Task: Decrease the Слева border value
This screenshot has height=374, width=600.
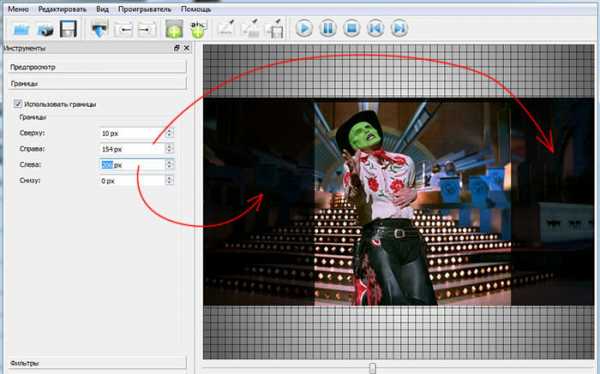Action: pyautogui.click(x=170, y=167)
